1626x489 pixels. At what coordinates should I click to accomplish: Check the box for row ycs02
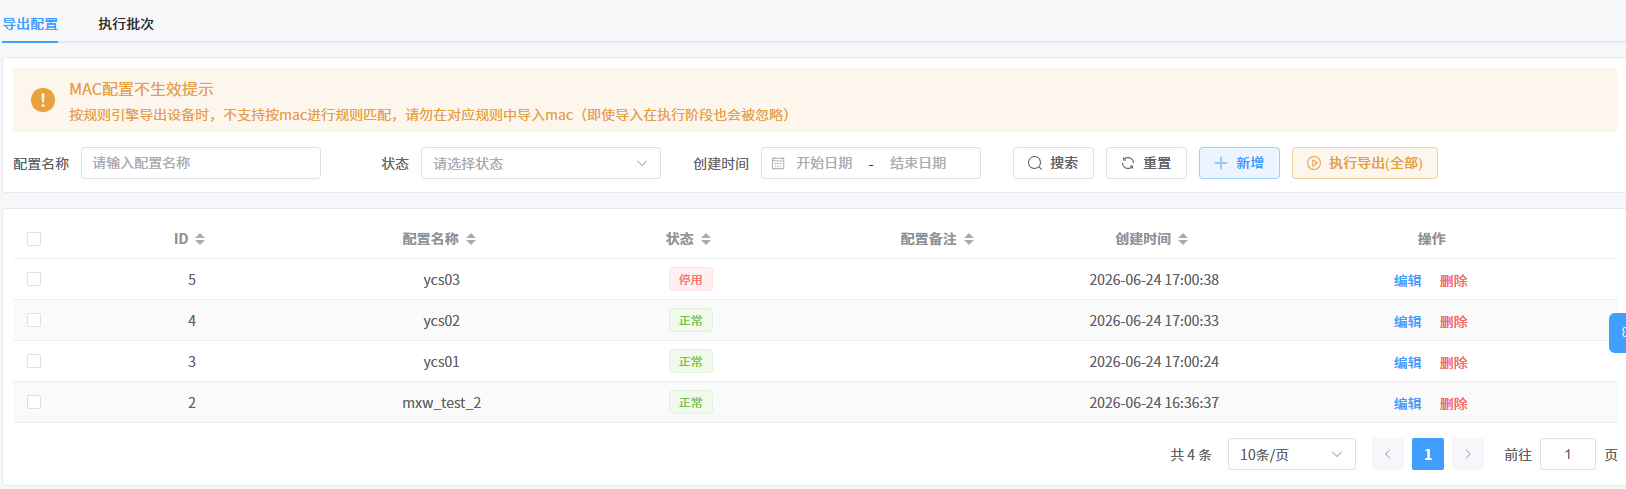click(34, 320)
